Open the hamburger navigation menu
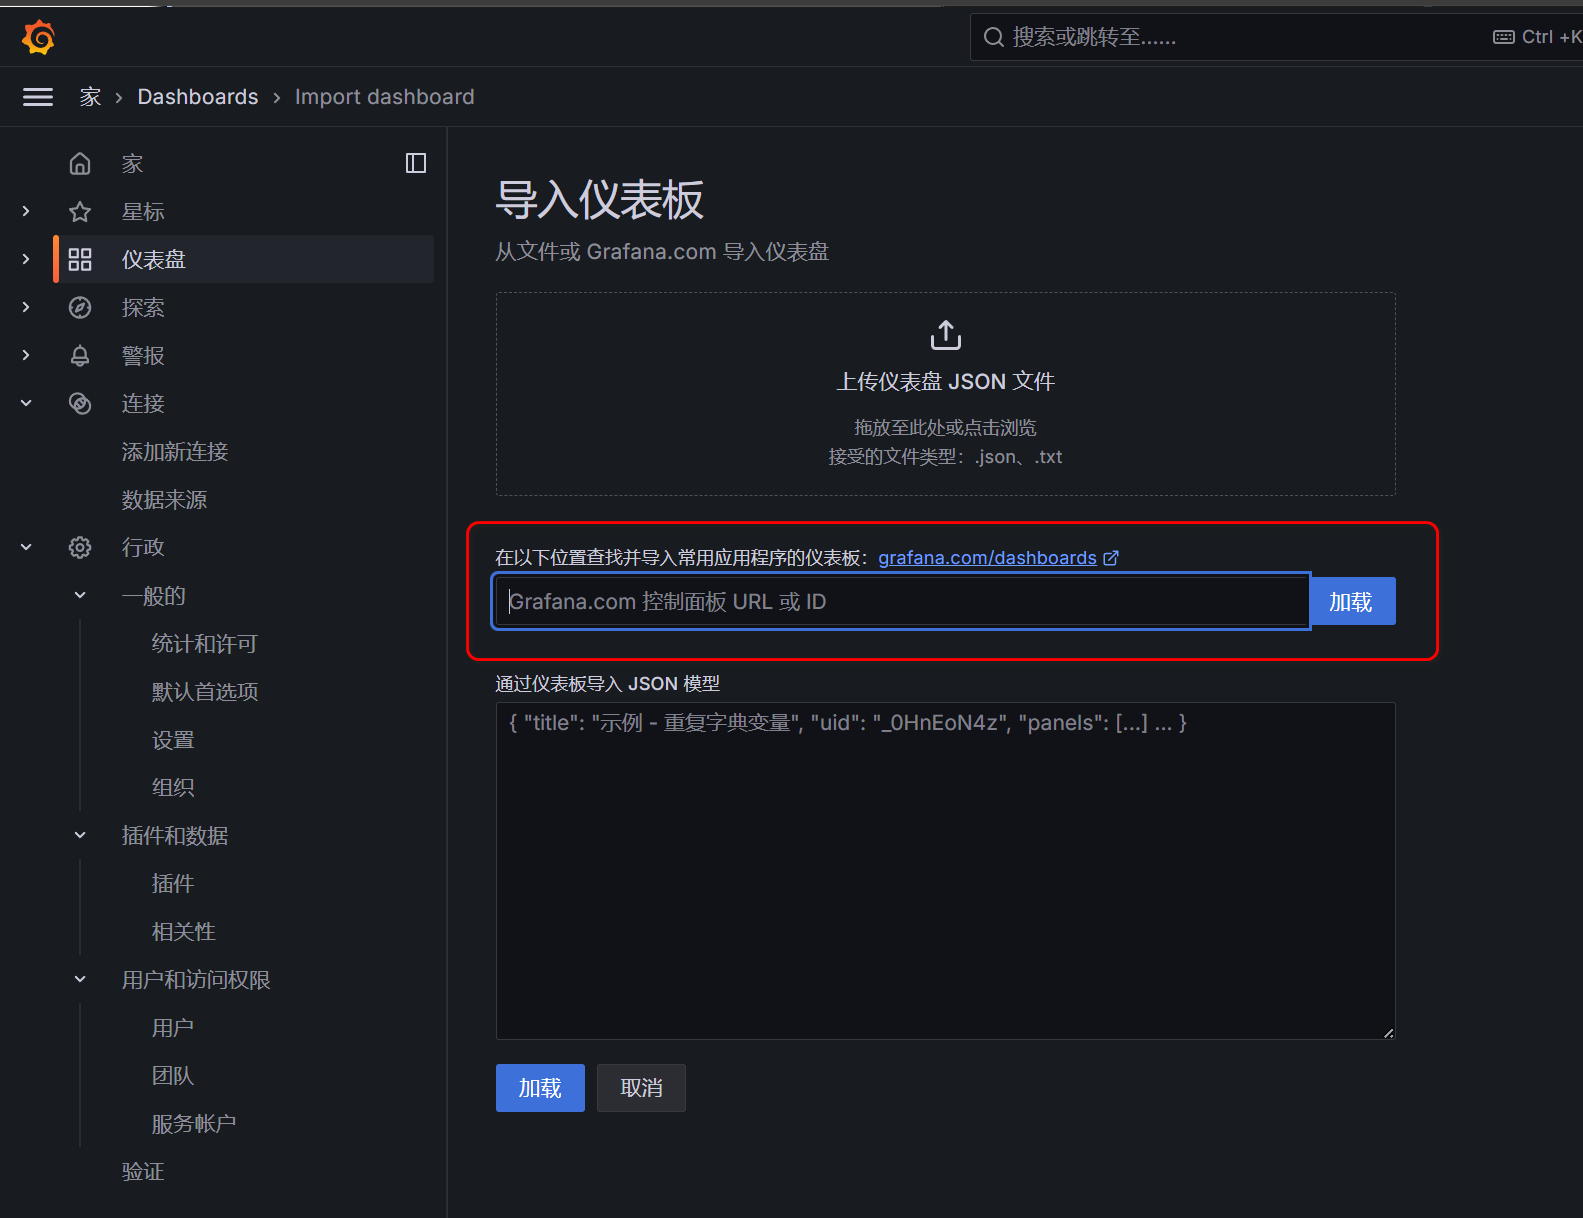 (x=38, y=97)
